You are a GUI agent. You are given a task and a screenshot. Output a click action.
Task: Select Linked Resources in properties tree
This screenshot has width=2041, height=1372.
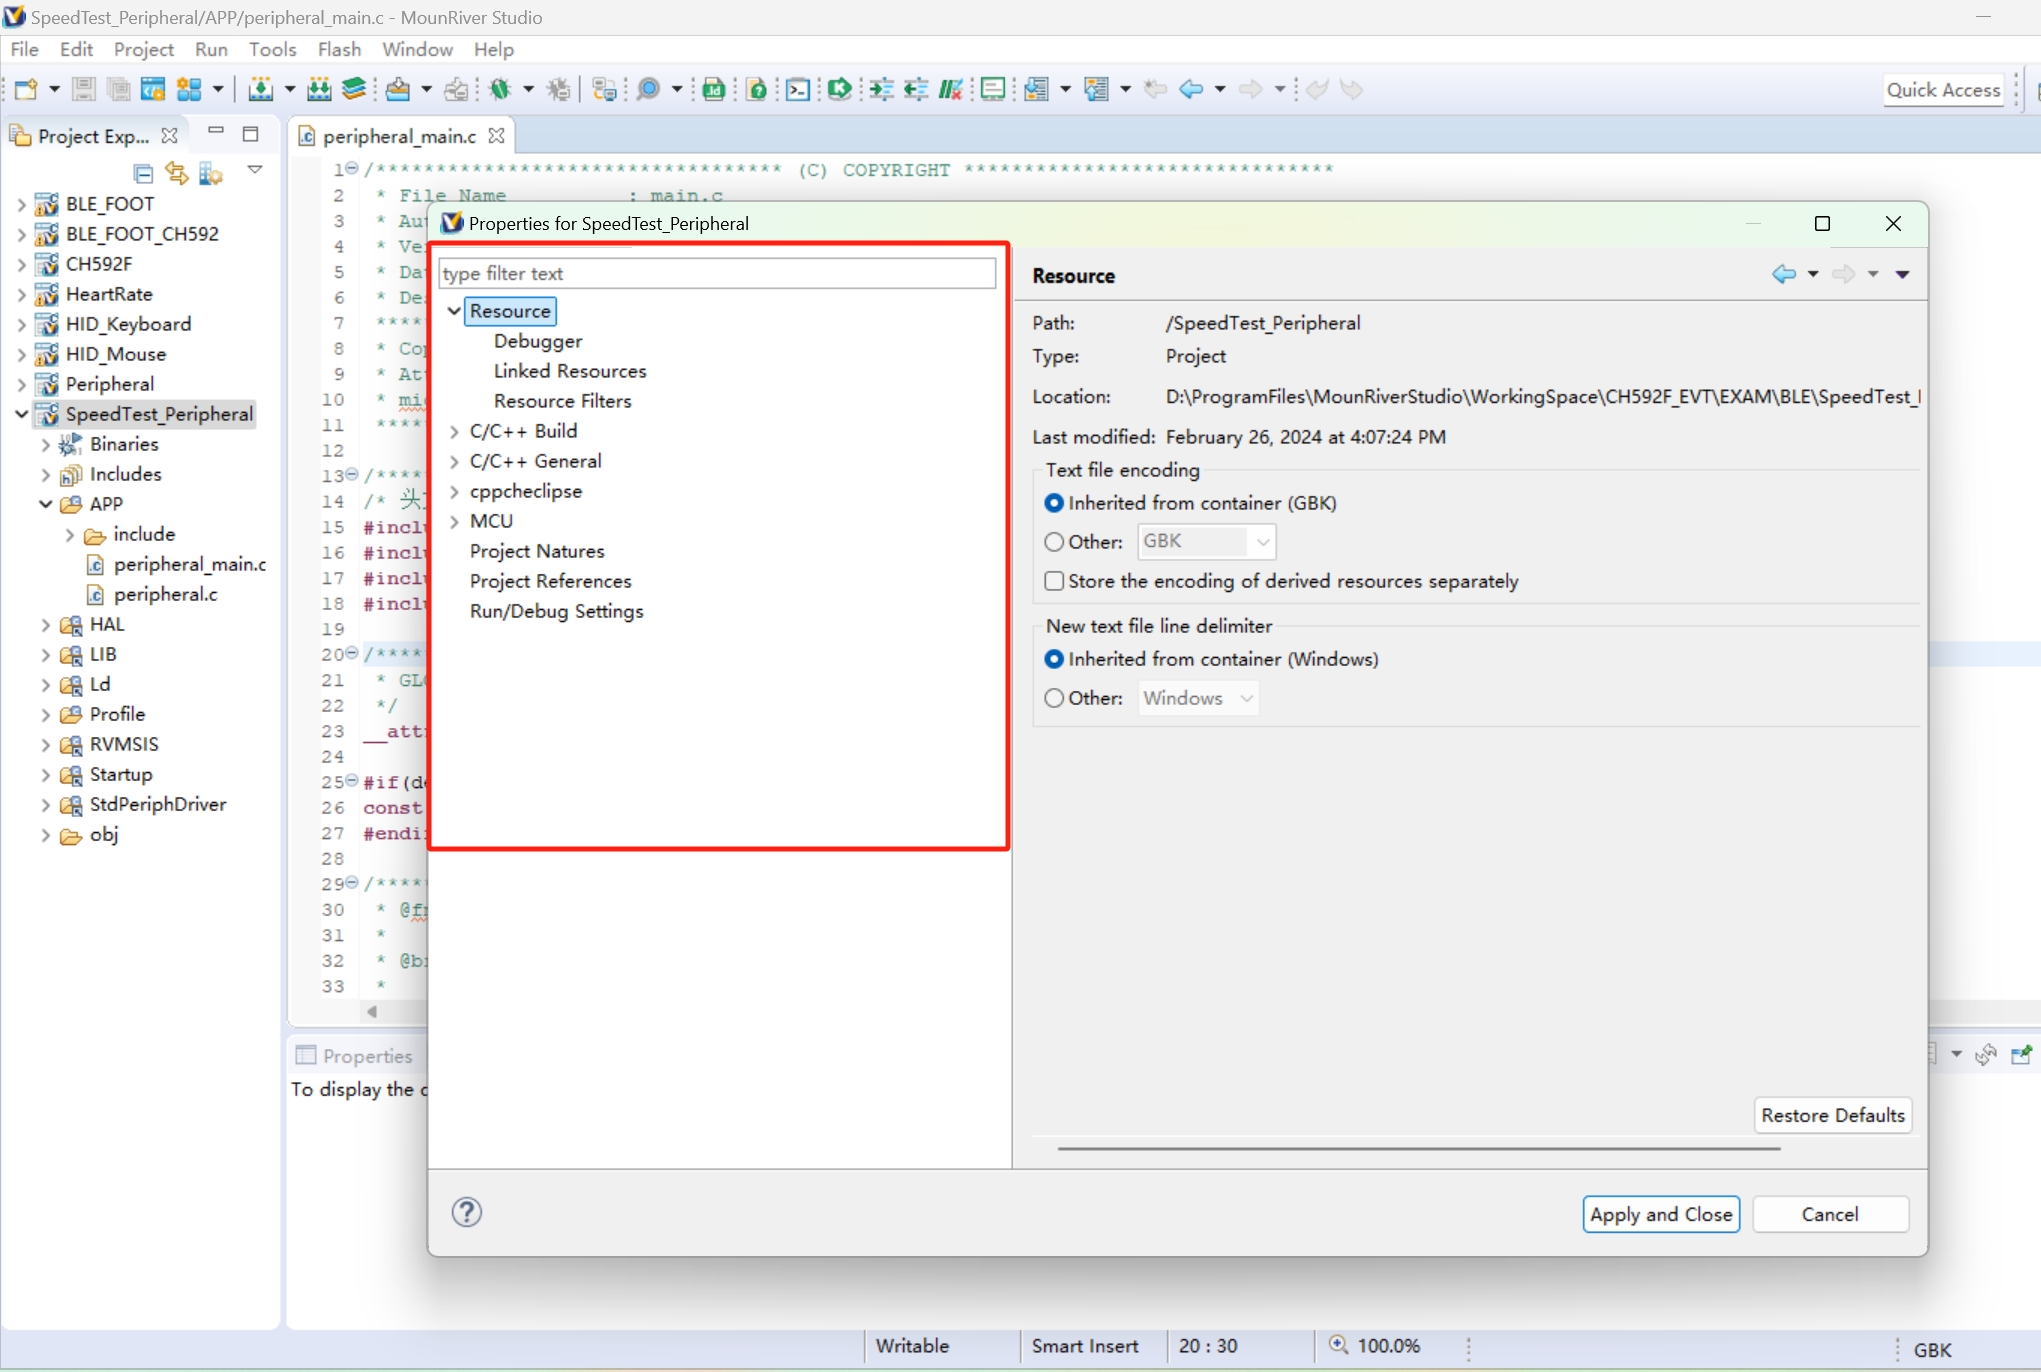coord(570,371)
